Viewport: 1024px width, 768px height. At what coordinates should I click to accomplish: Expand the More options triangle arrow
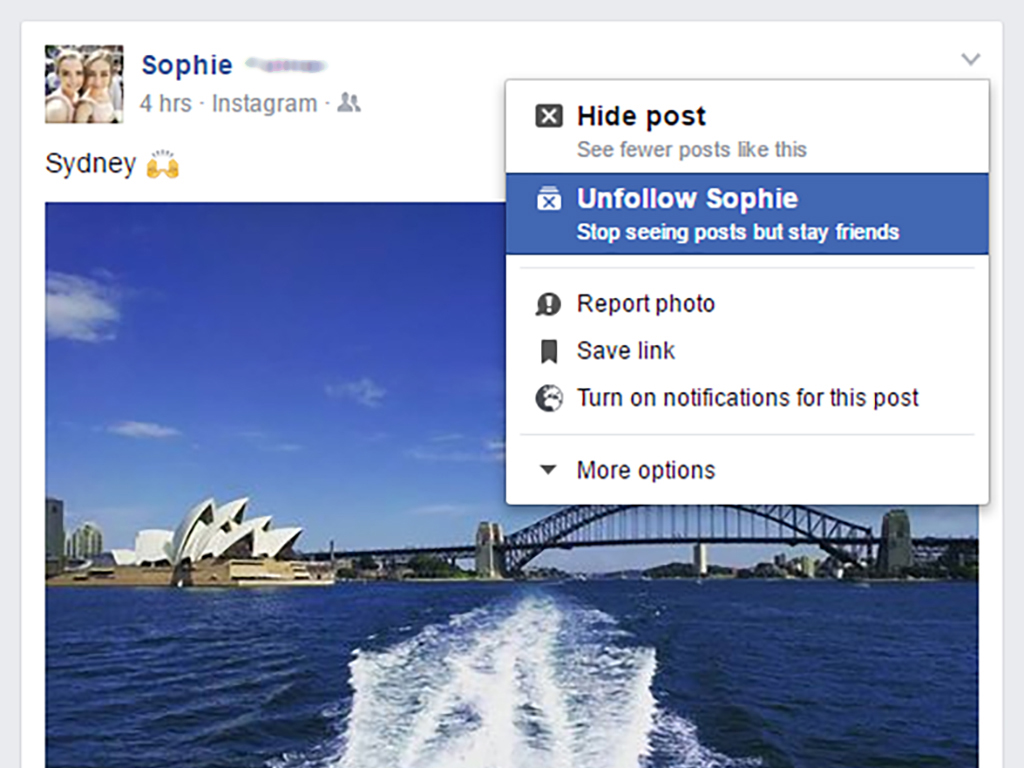[x=548, y=470]
